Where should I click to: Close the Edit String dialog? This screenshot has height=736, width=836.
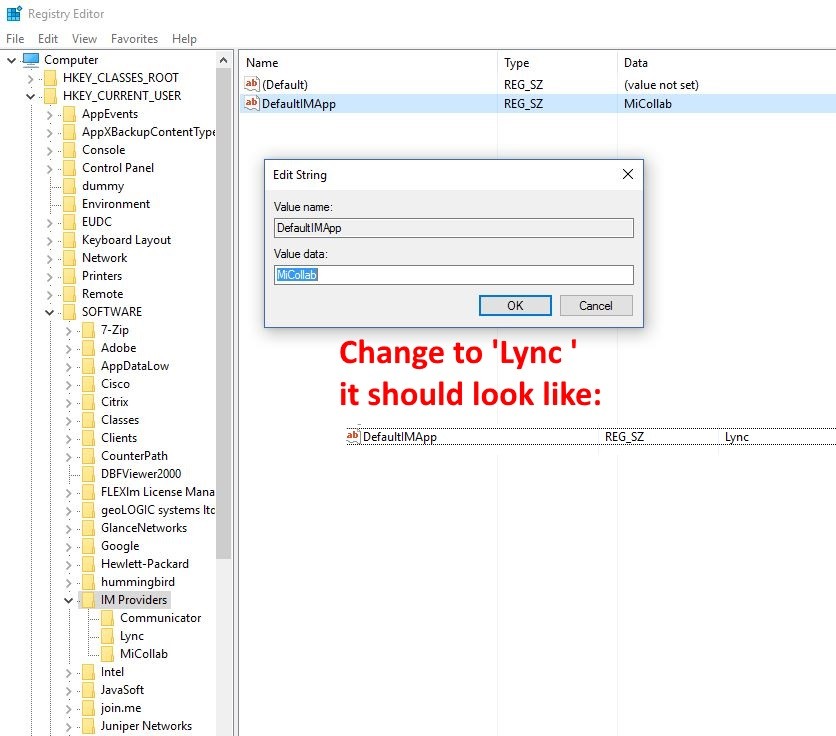627,174
